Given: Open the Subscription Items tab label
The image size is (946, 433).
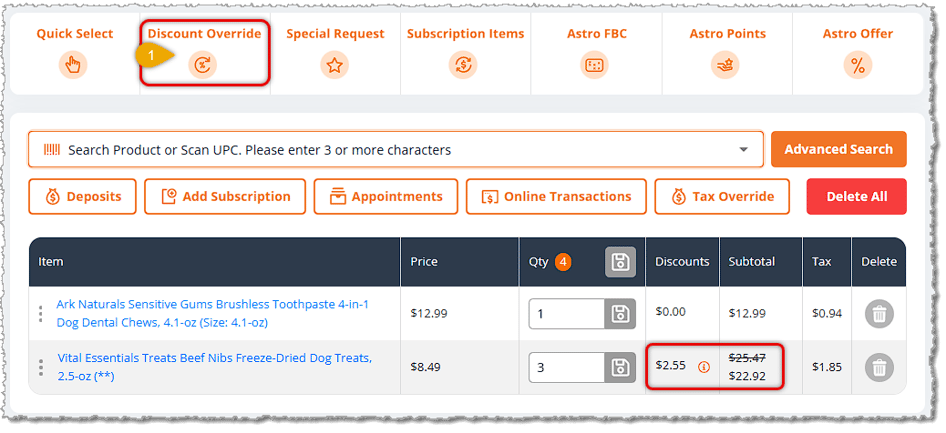Looking at the screenshot, I should 465,34.
